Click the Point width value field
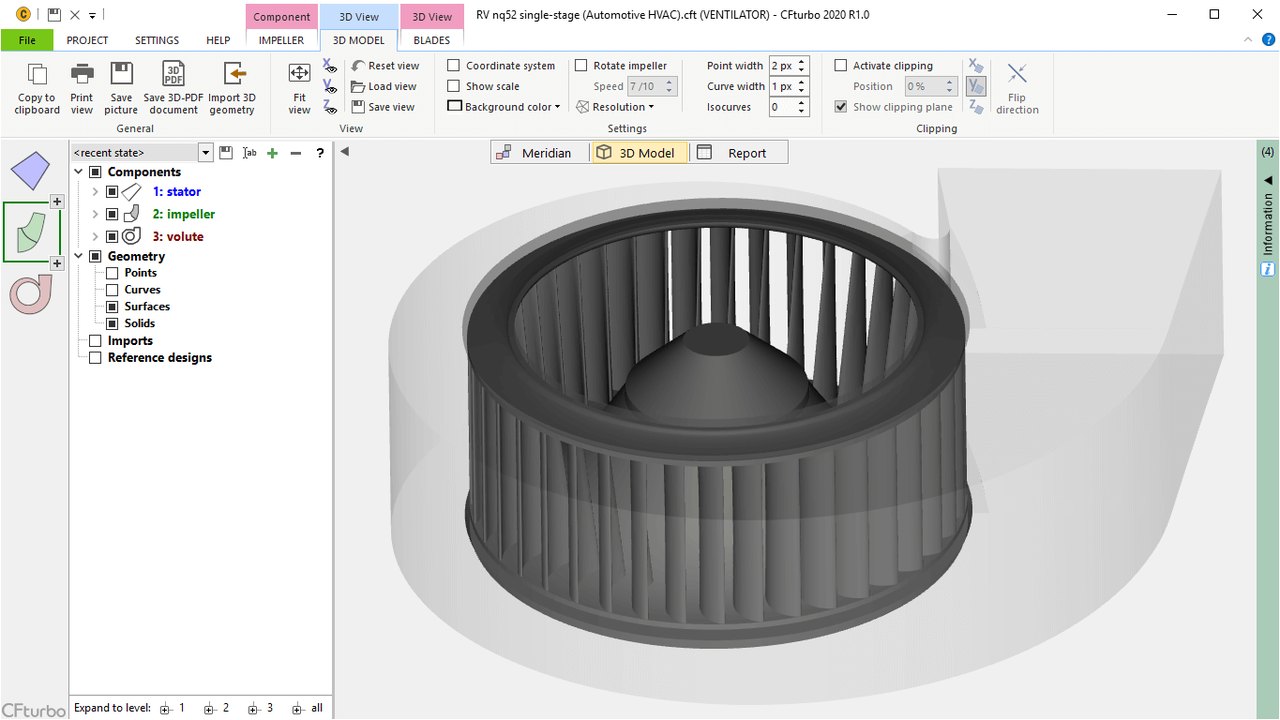The height and width of the screenshot is (720, 1280). pos(782,66)
